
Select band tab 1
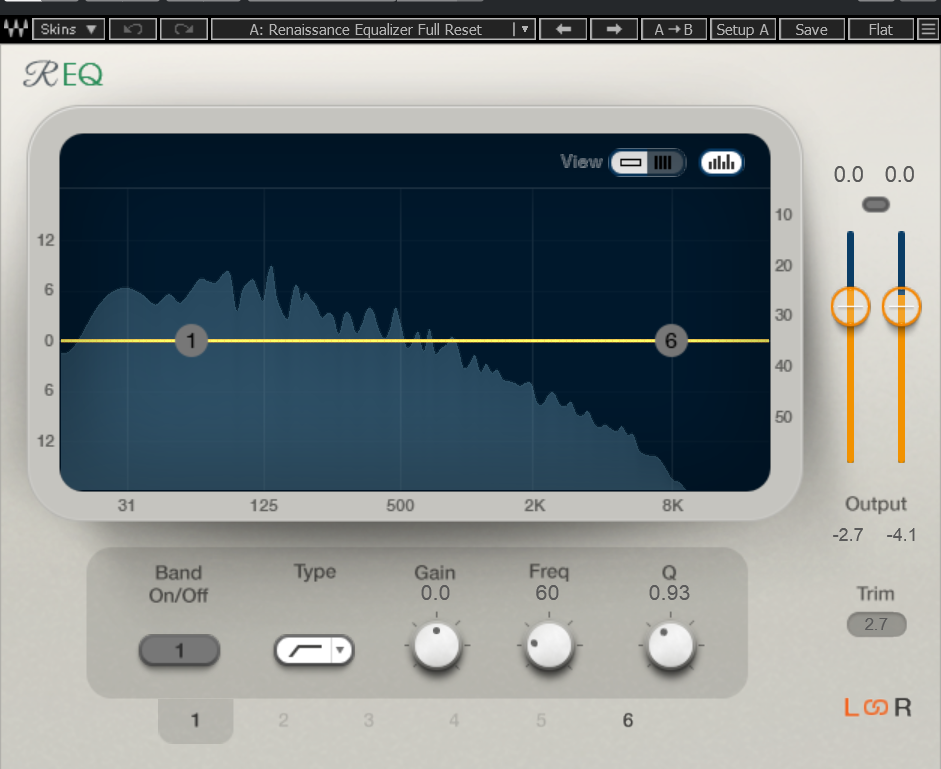196,720
